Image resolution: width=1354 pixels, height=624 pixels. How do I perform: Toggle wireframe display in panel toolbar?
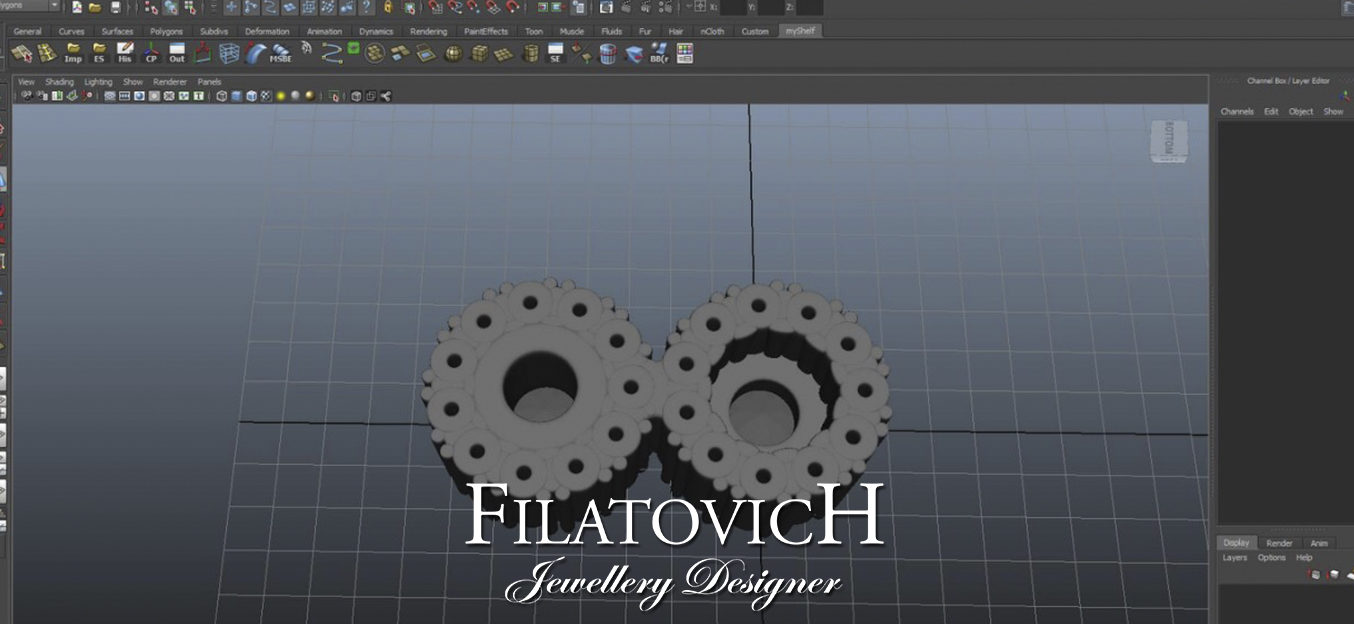(x=221, y=96)
